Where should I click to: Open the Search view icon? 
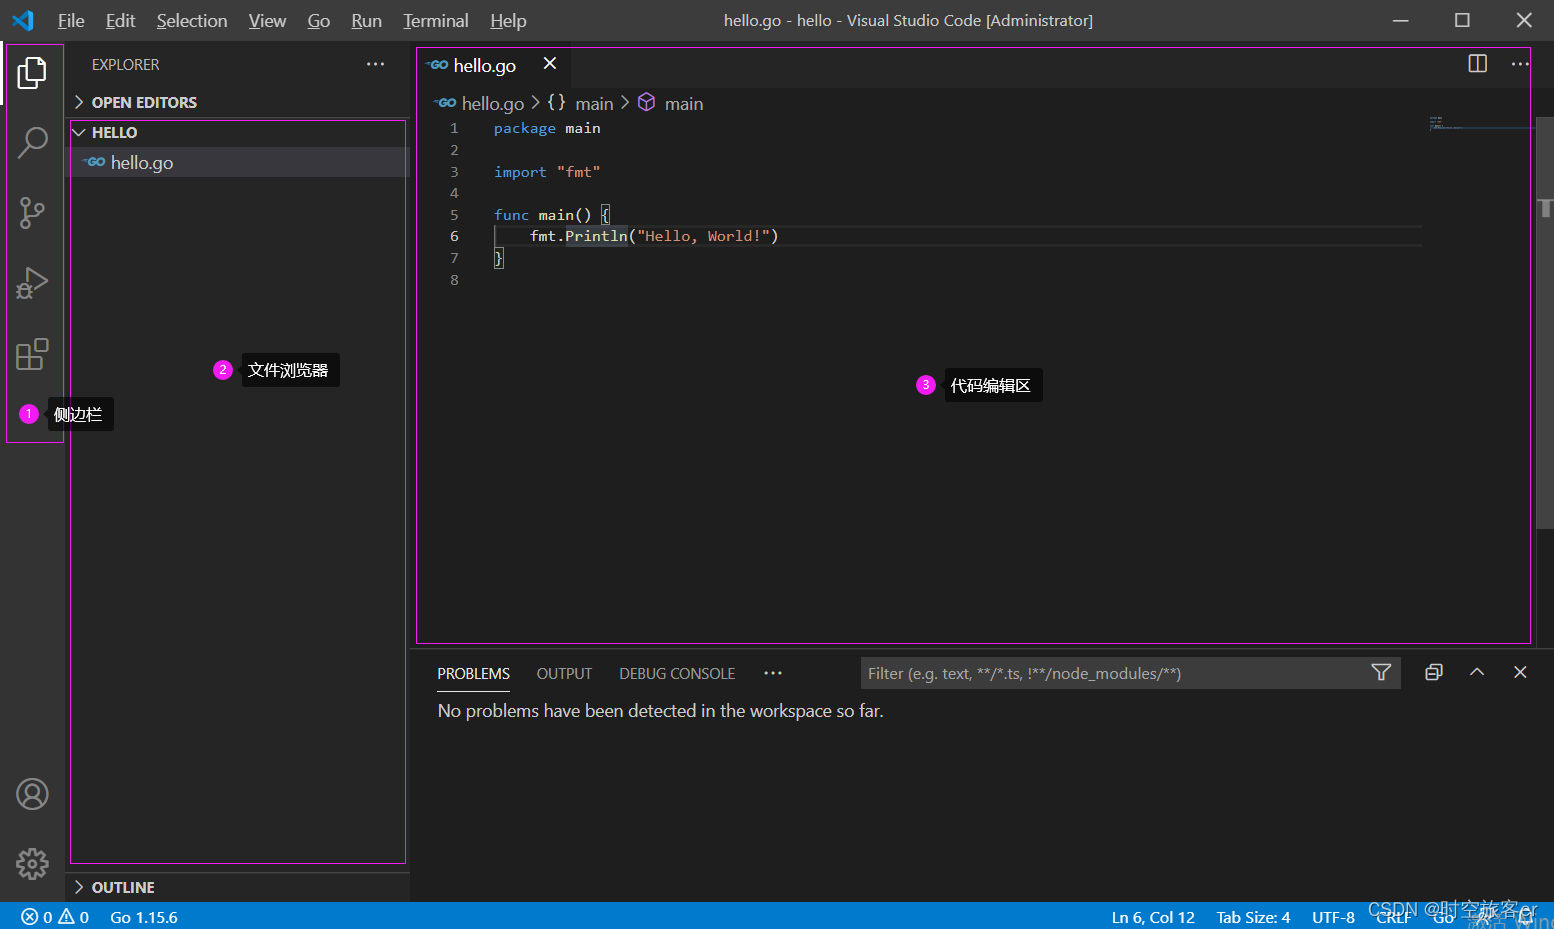[32, 142]
